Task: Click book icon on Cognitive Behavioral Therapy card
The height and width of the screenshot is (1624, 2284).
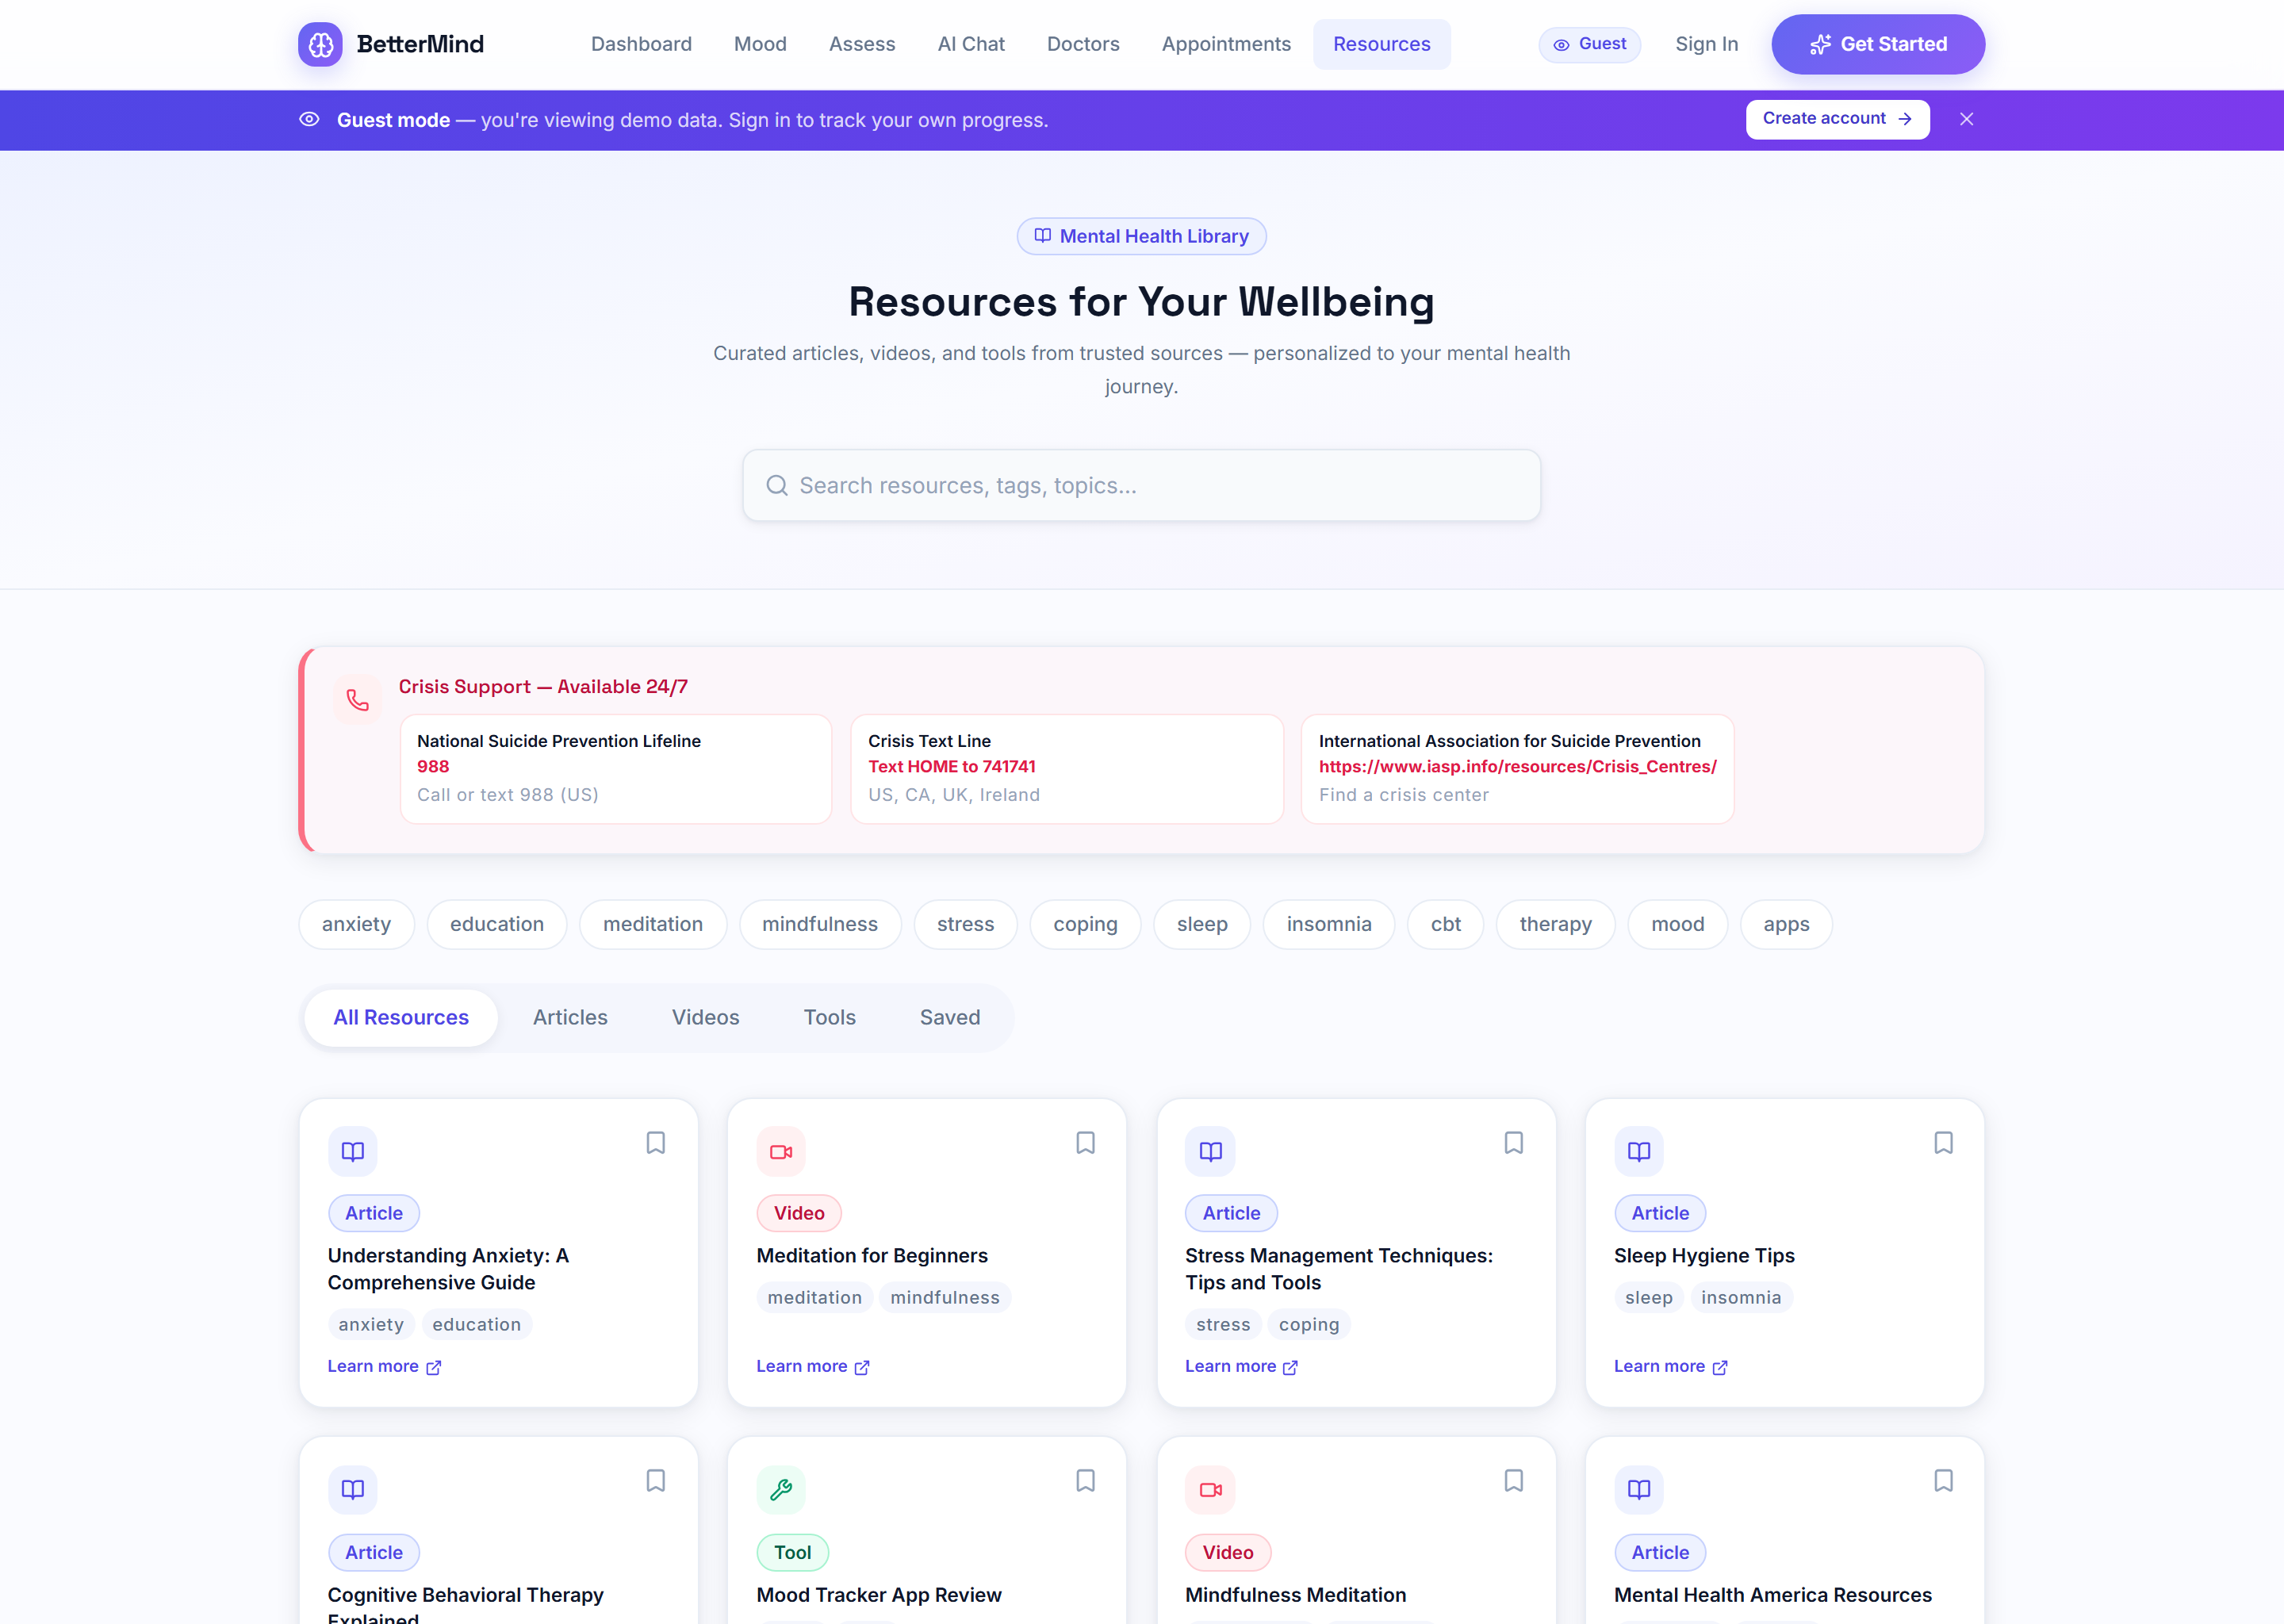Action: [x=353, y=1490]
